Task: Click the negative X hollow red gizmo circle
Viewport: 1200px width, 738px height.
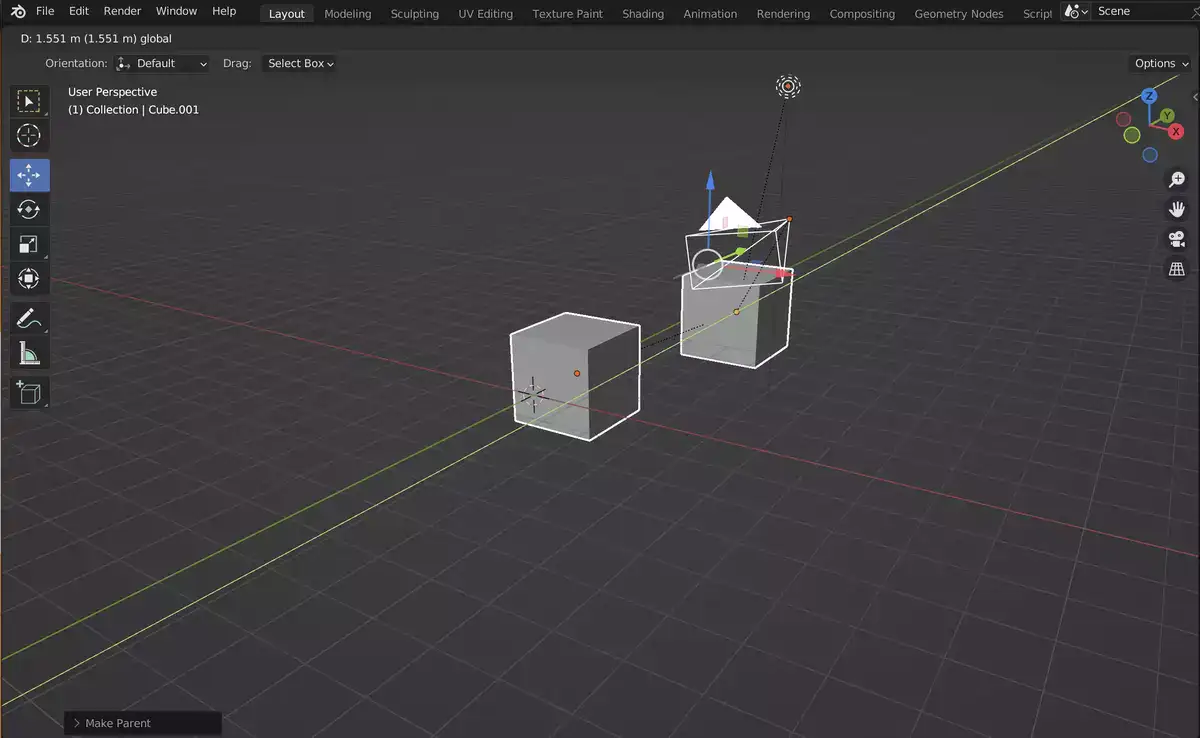Action: pos(1124,121)
